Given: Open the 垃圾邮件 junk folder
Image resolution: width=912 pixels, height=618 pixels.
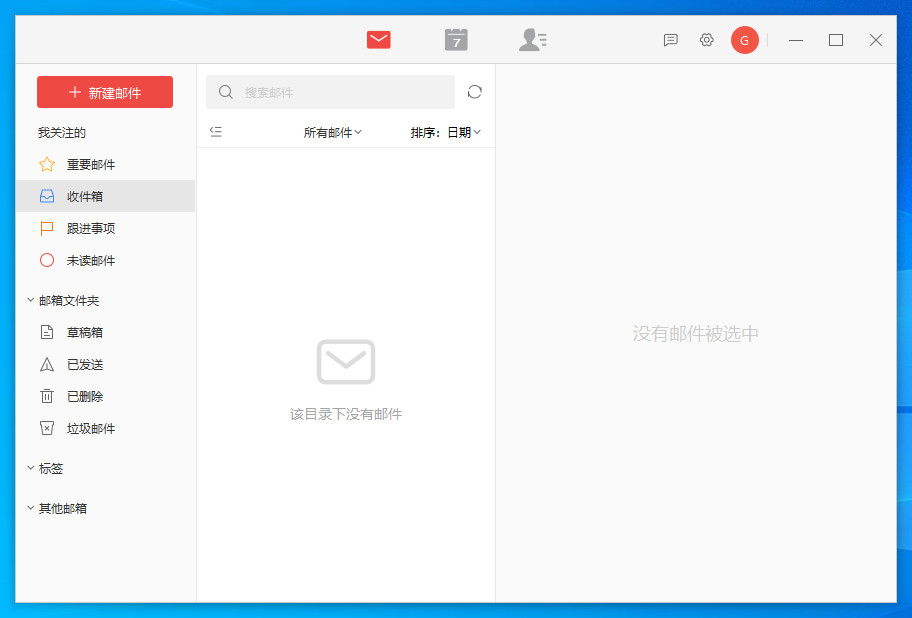Looking at the screenshot, I should click(x=105, y=428).
